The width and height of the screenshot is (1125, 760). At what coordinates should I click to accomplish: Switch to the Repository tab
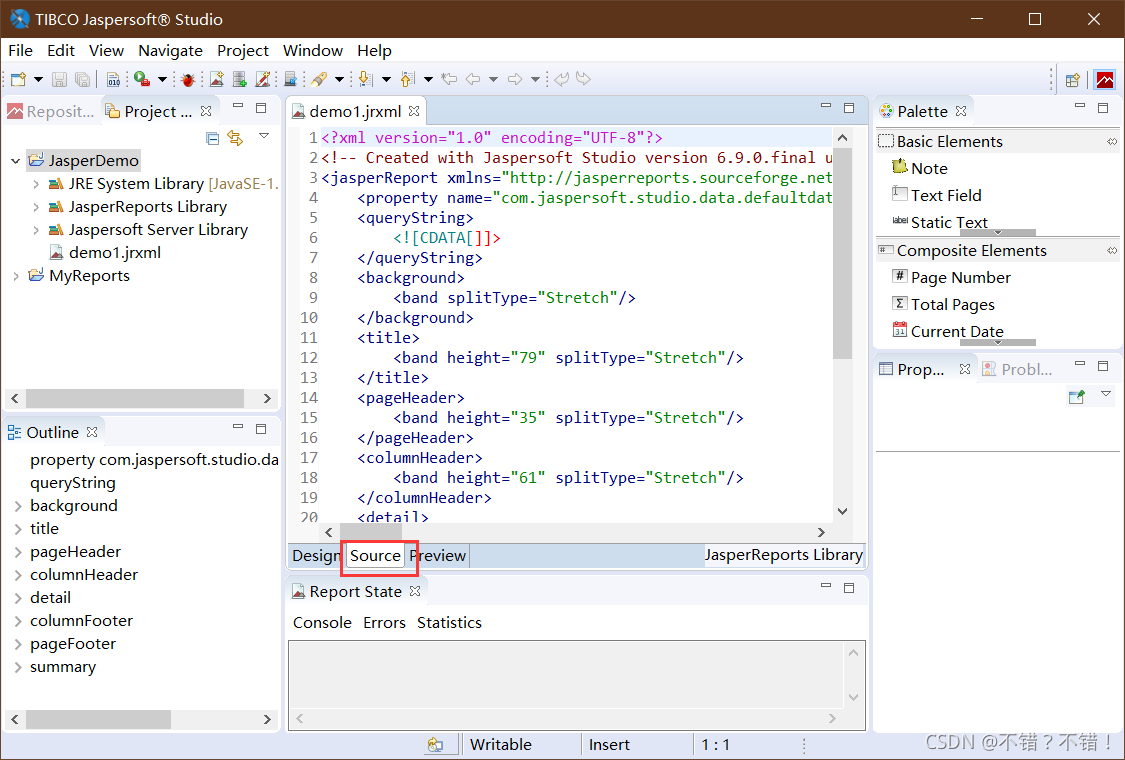click(x=51, y=111)
